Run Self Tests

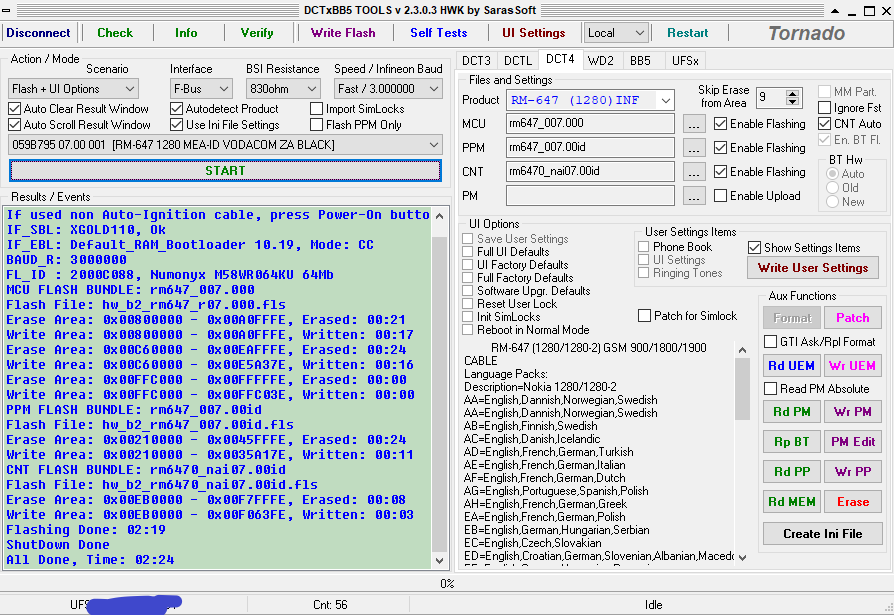tap(438, 33)
